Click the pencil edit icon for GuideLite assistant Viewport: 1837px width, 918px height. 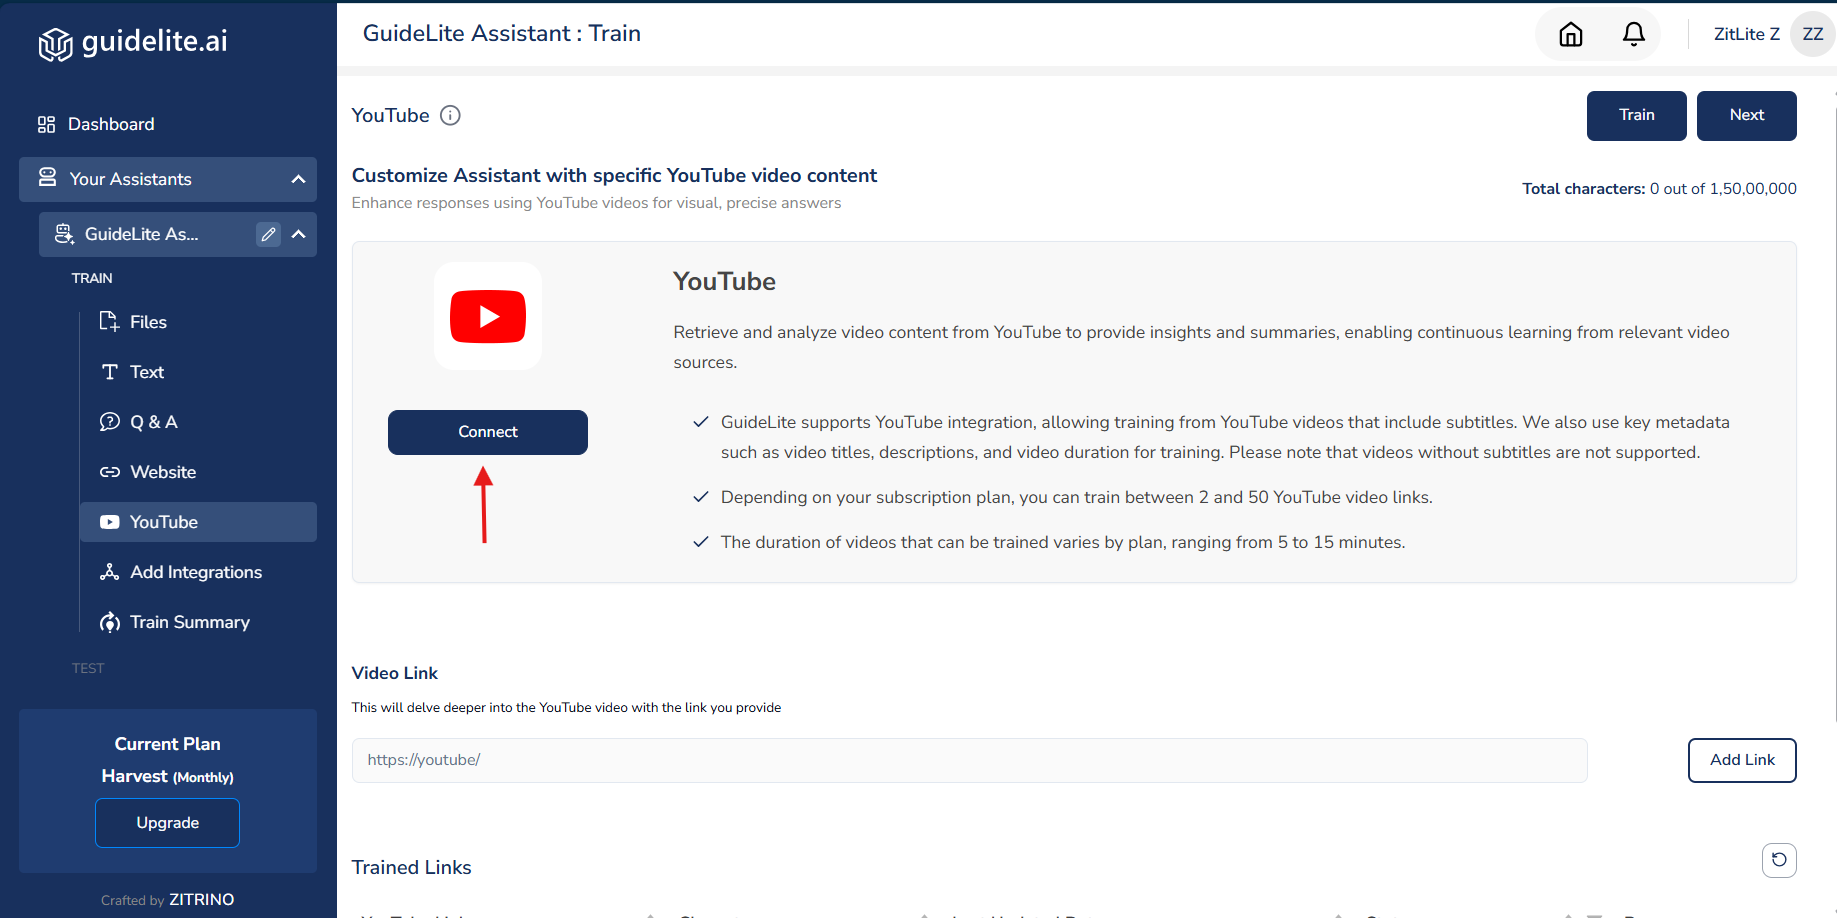(x=268, y=234)
